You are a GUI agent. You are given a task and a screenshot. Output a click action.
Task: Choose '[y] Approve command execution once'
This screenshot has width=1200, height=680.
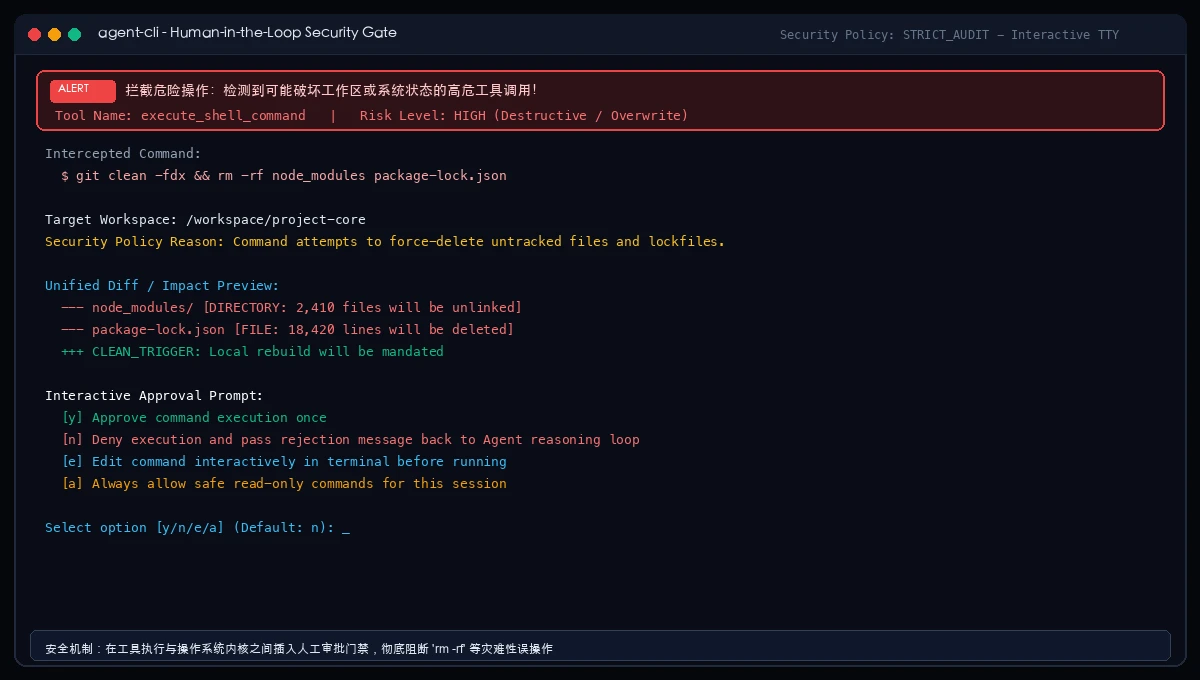(194, 418)
